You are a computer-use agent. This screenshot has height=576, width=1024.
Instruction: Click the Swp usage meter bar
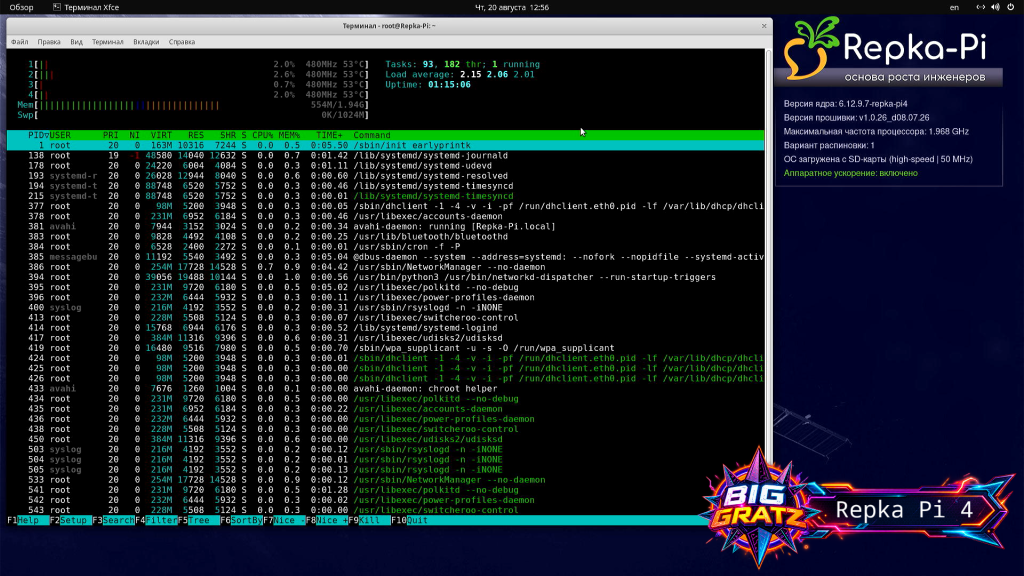193,115
